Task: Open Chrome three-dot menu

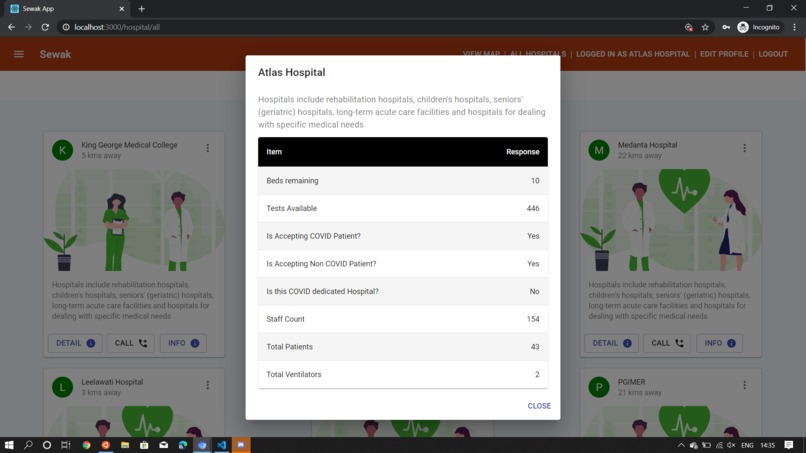Action: [x=795, y=27]
